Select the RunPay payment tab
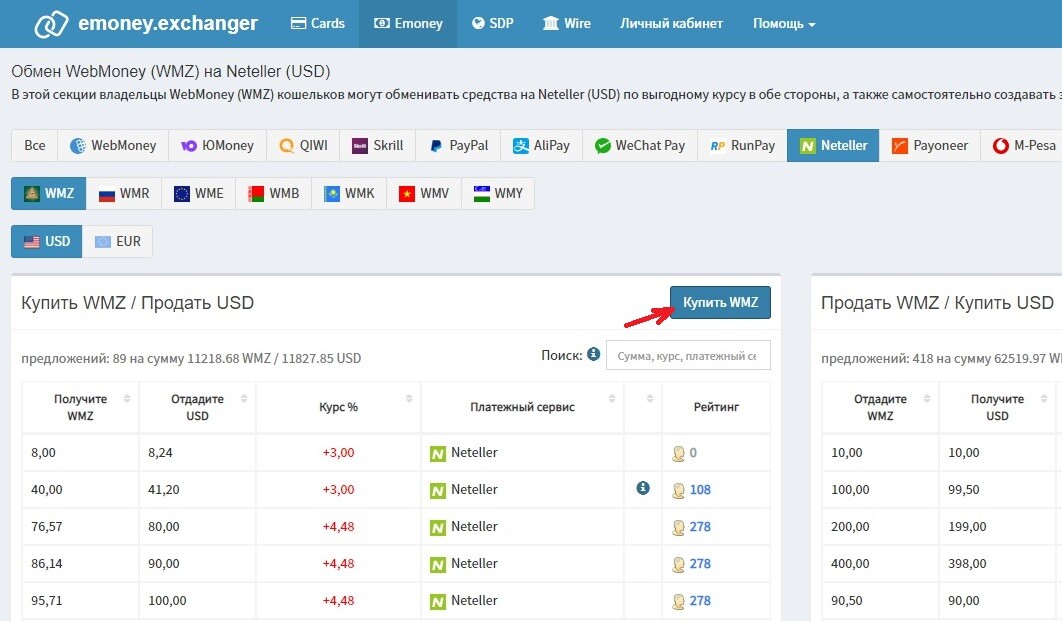Viewport: 1062px width, 621px height. point(742,146)
